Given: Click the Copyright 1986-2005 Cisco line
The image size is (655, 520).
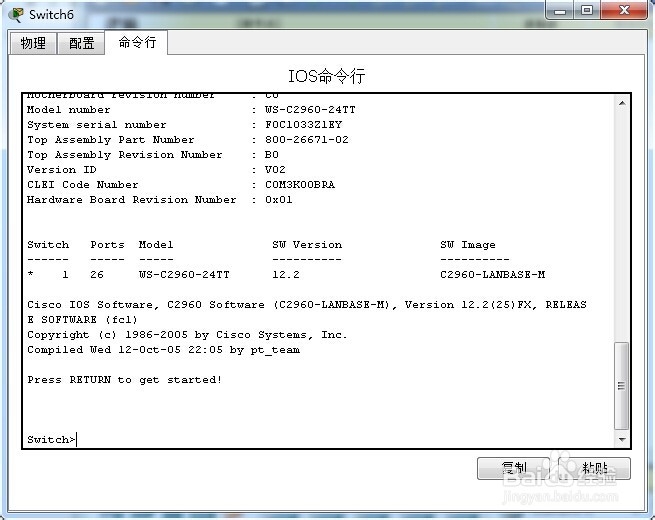Looking at the screenshot, I should [187, 335].
